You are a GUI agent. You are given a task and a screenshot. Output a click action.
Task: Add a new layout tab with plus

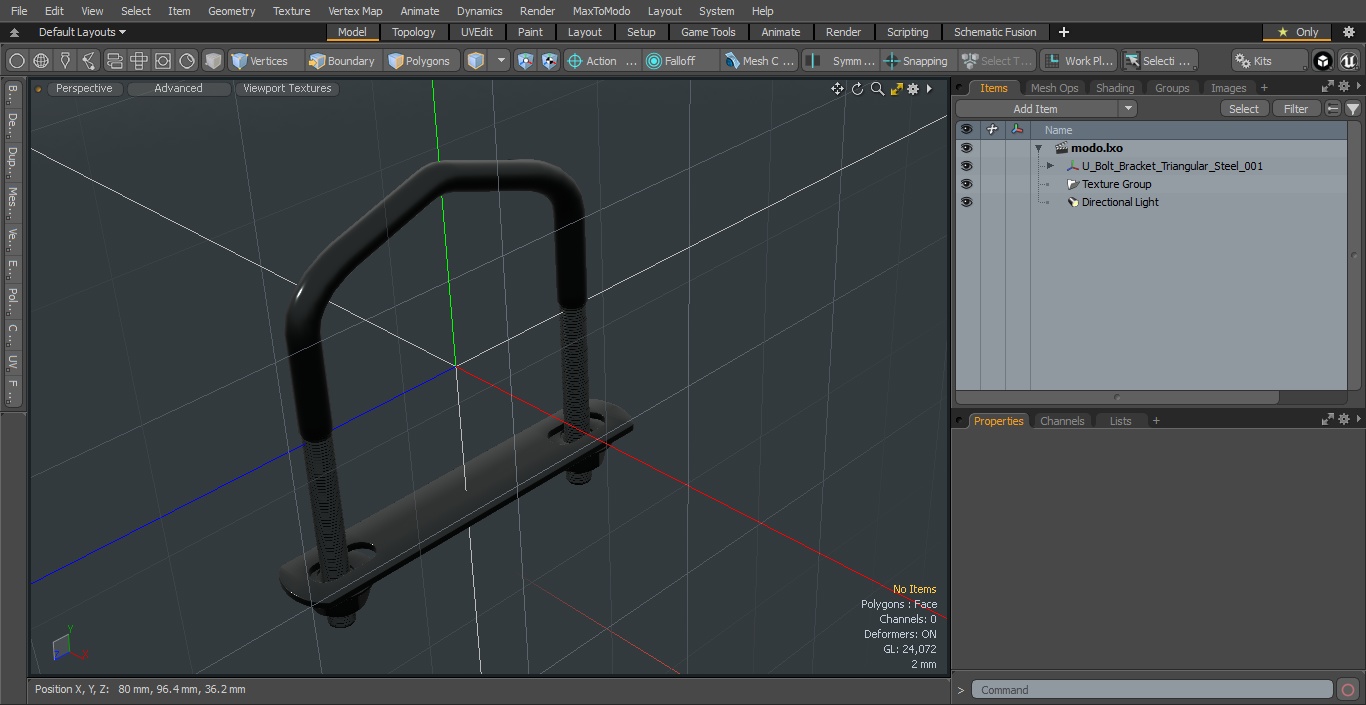tap(1064, 32)
